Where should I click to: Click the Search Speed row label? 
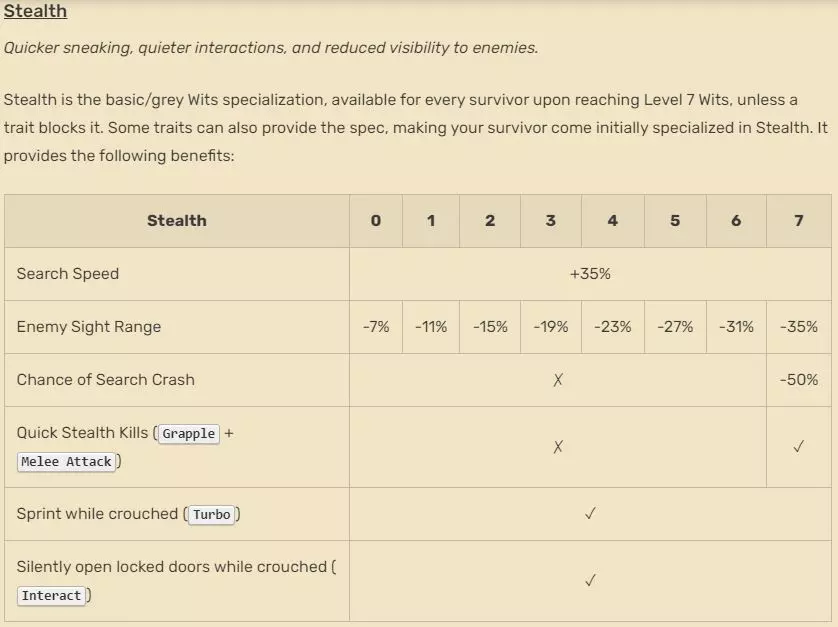tap(68, 274)
